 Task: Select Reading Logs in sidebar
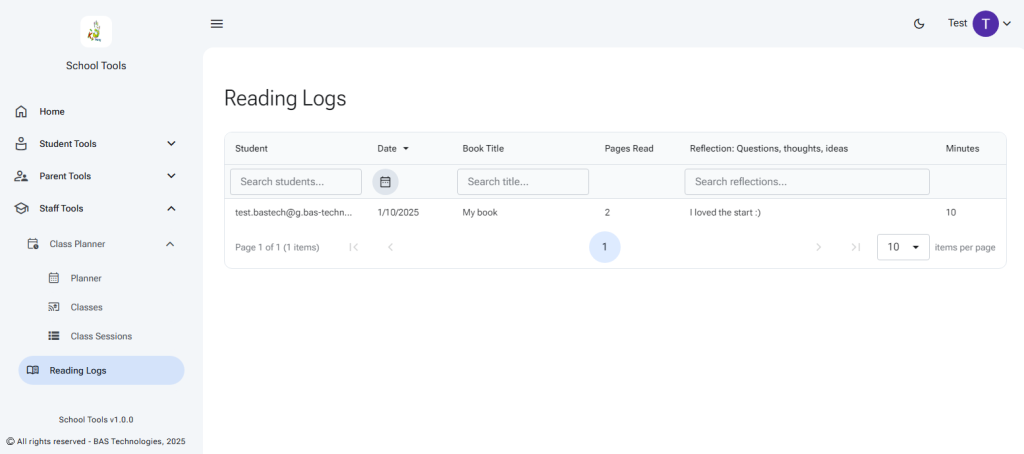coord(101,370)
